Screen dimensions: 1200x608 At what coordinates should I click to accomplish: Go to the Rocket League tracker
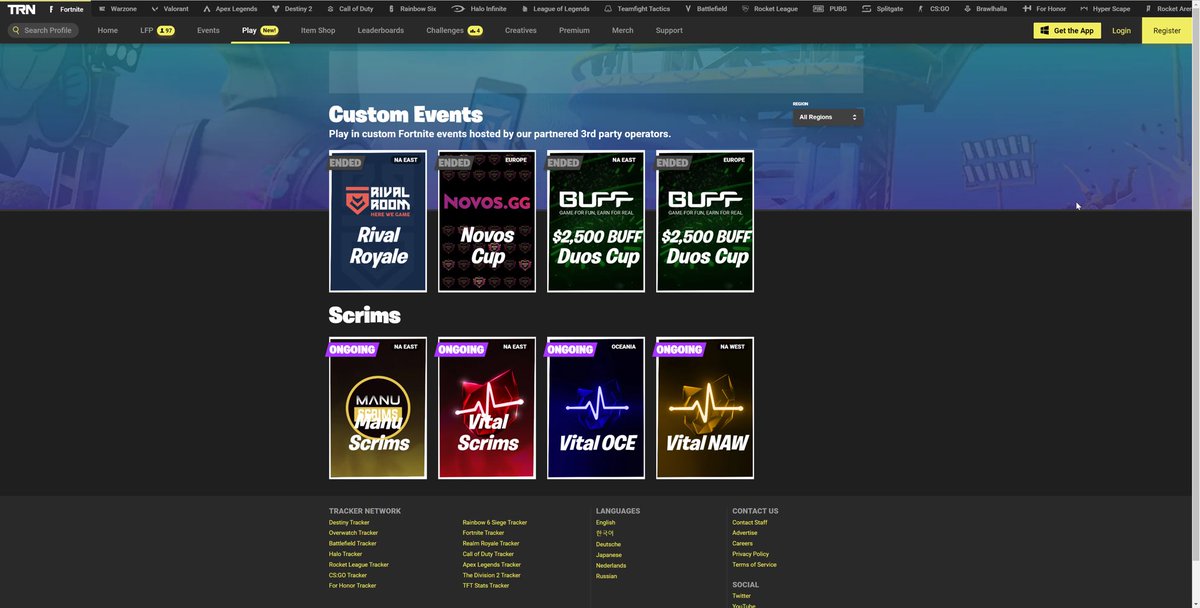click(x=769, y=8)
